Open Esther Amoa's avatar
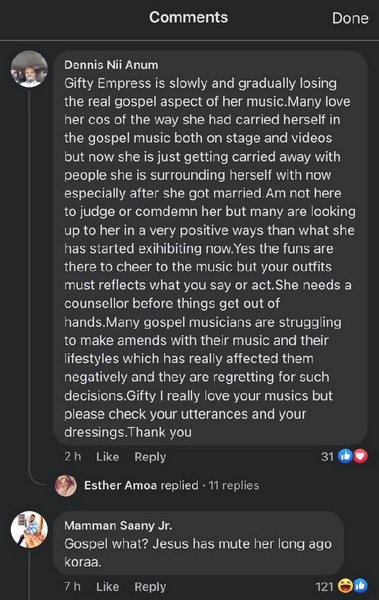The height and width of the screenshot is (600, 379). (66, 486)
